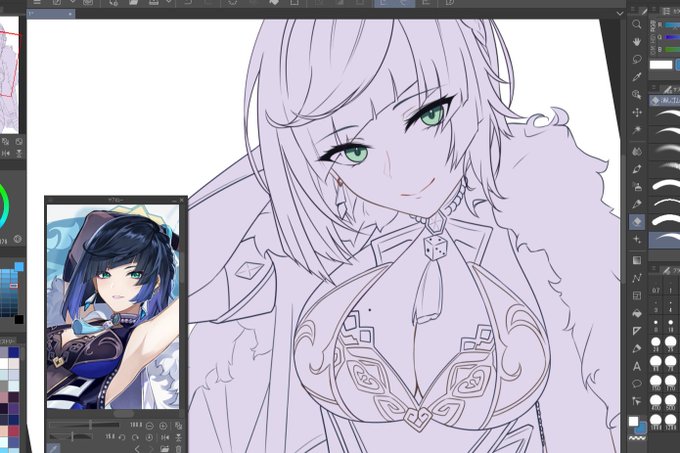Open Brush Size panel menu
The image size is (680, 453).
coord(654,269)
